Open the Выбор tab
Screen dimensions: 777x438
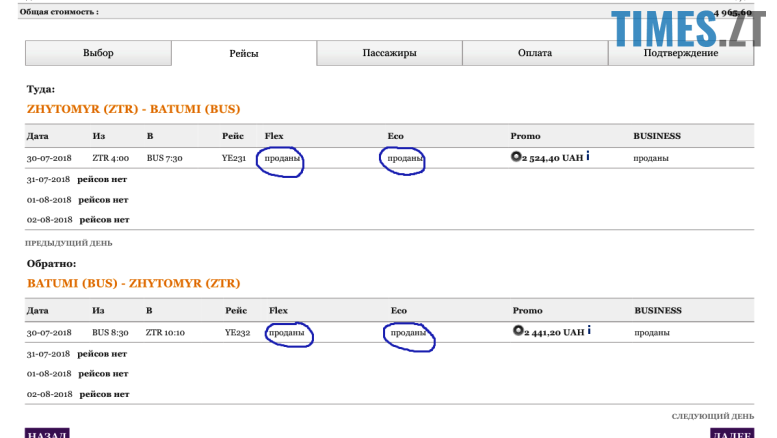coord(98,53)
